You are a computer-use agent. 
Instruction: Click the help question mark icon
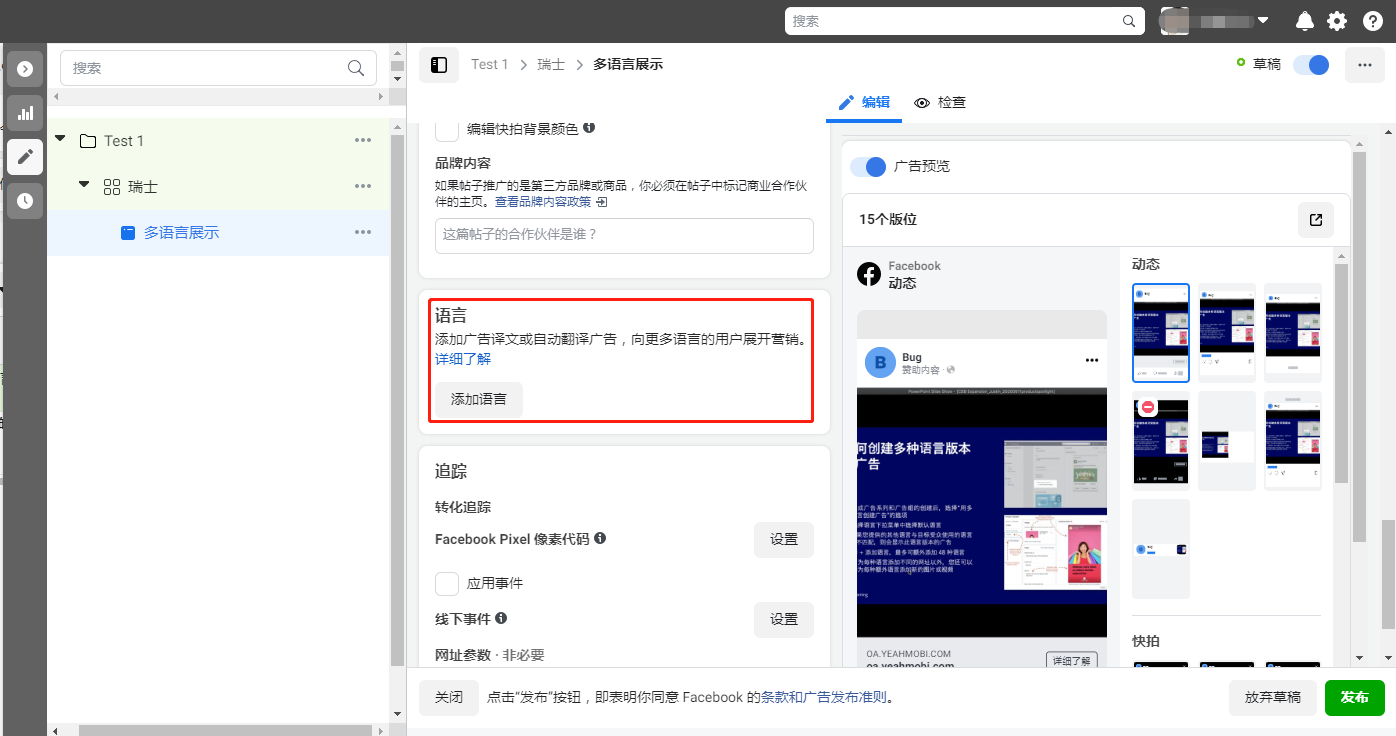(1369, 21)
